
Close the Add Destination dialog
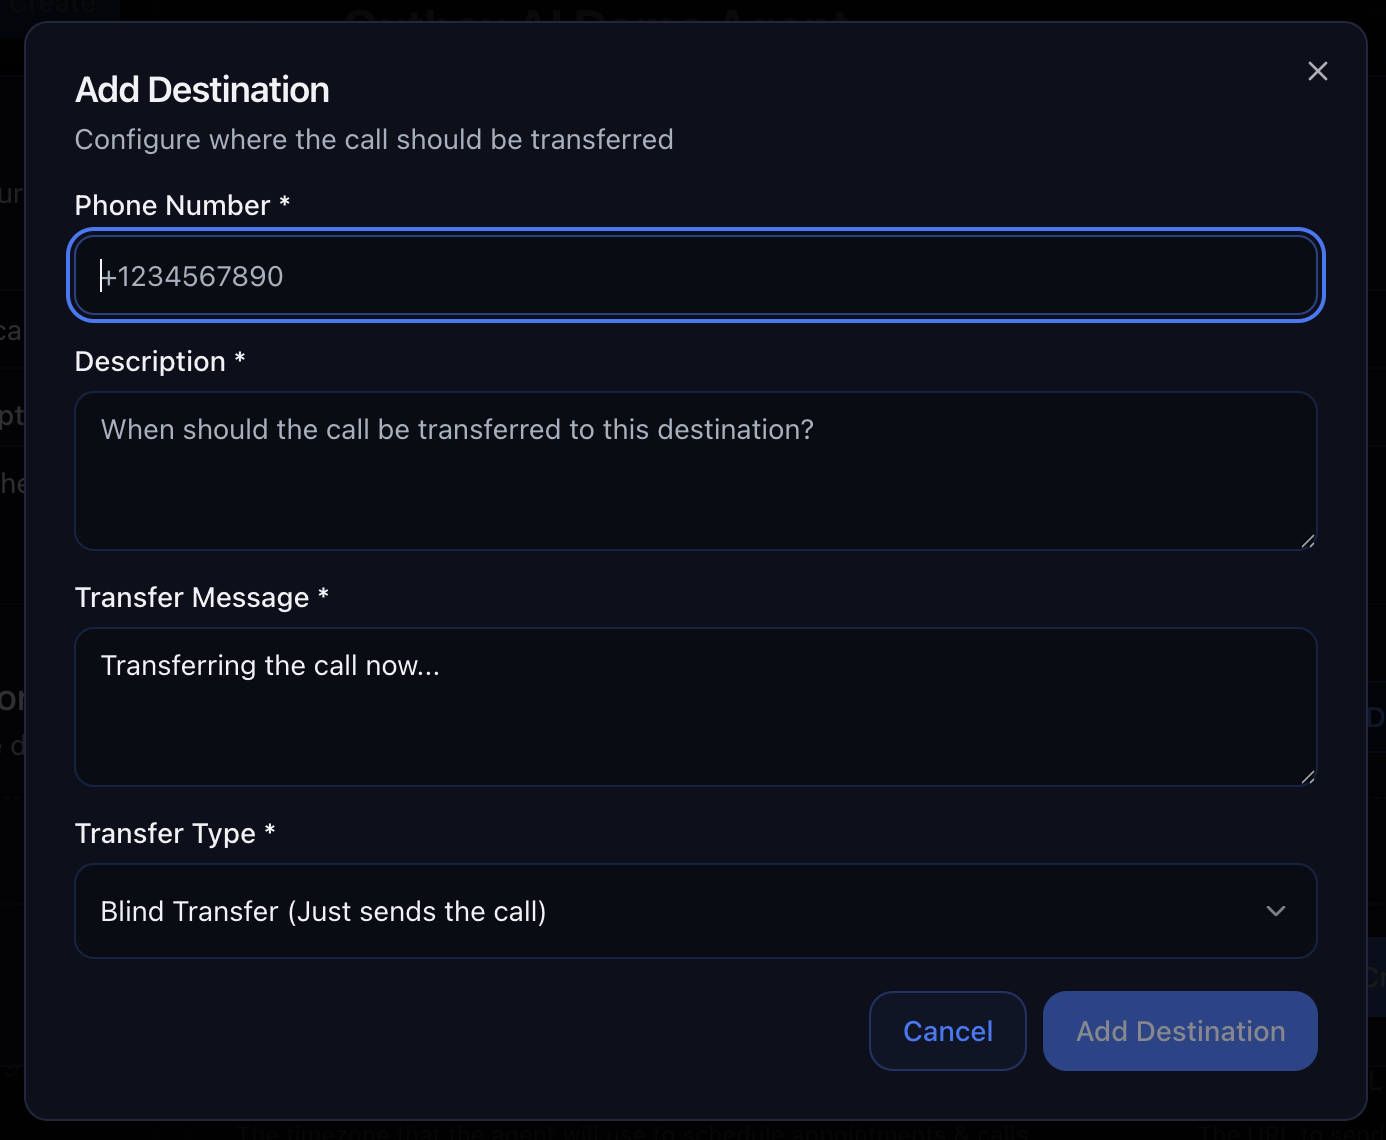point(1317,71)
